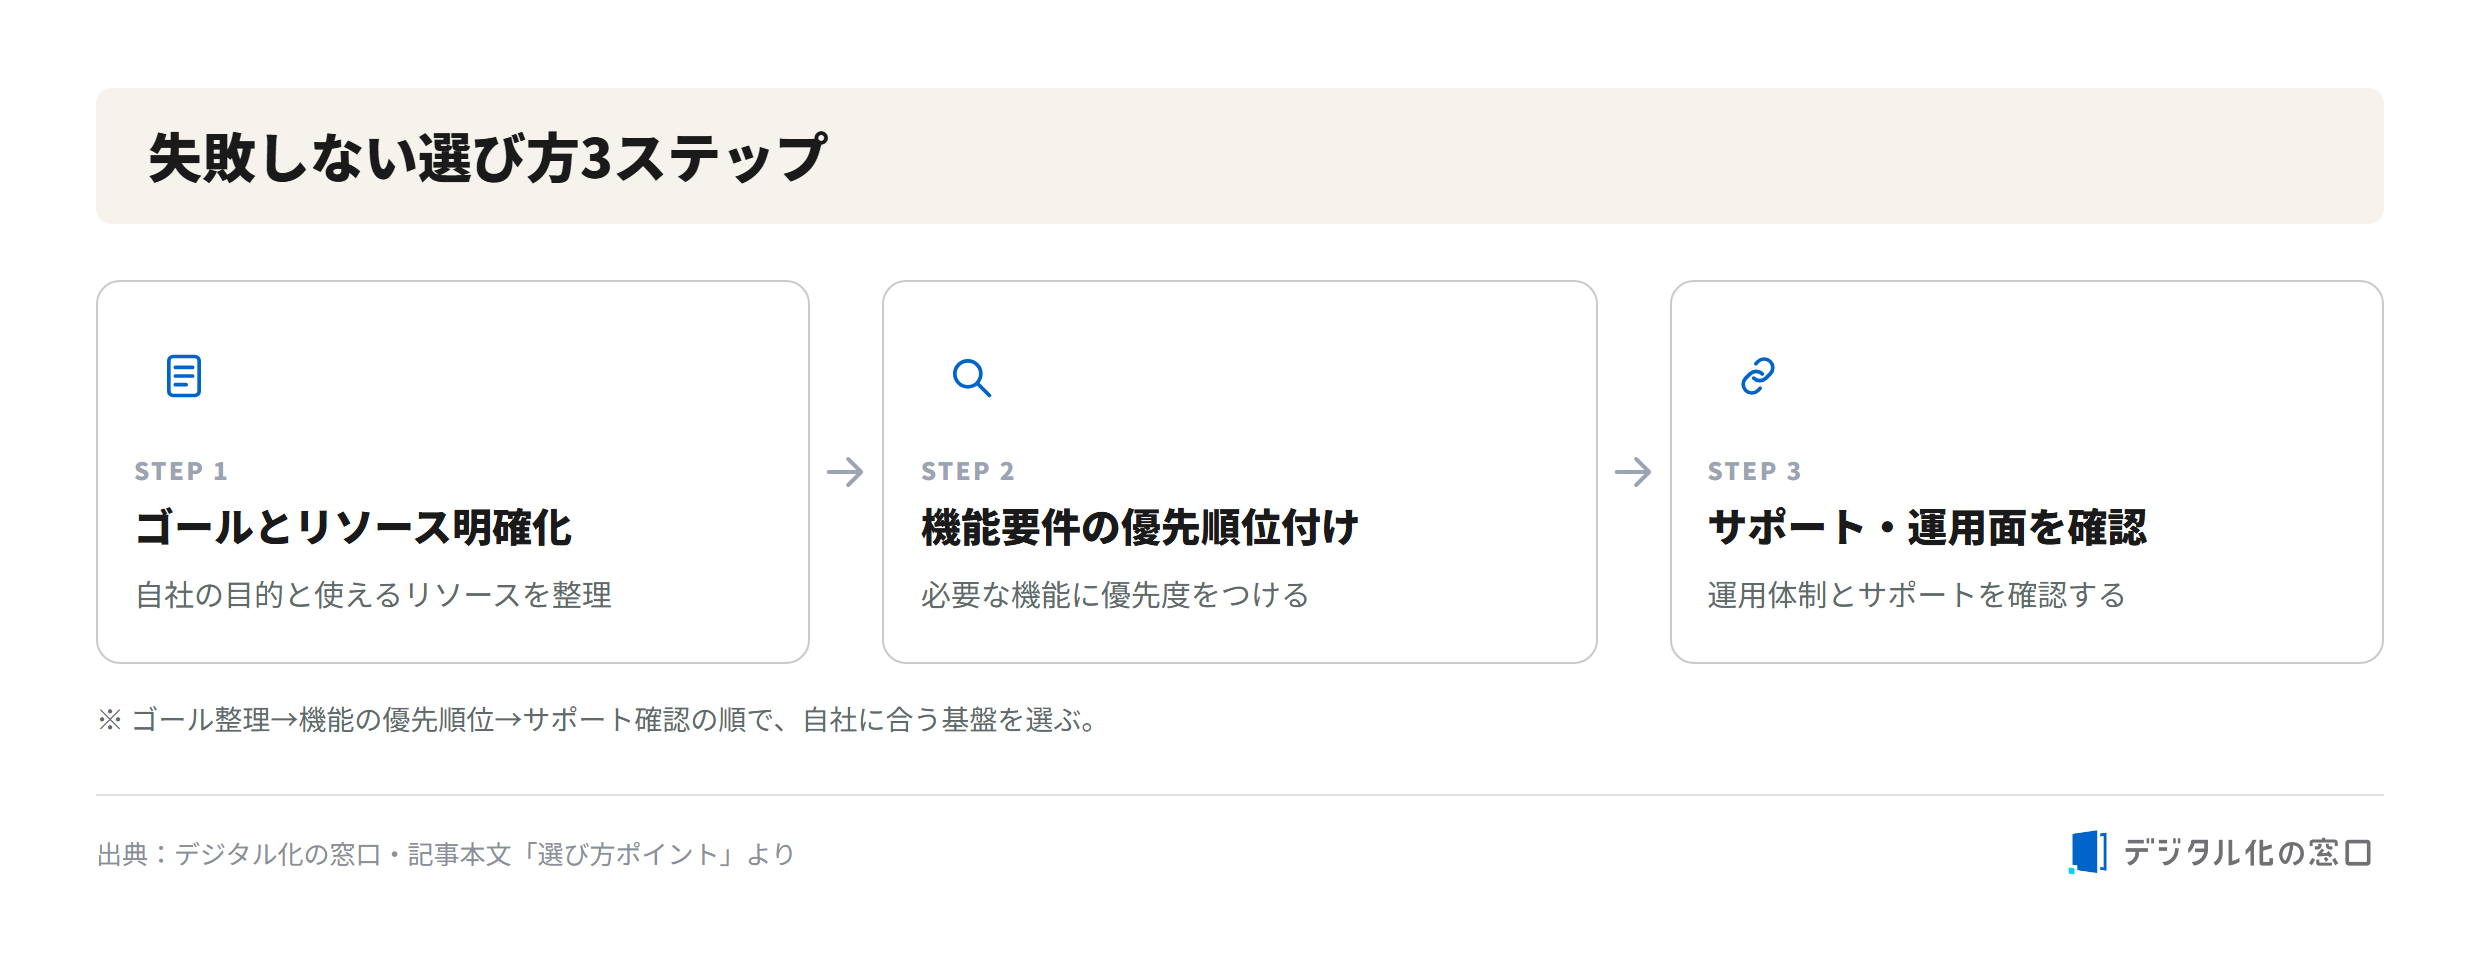The image size is (2480, 970).
Task: Click the title 失敗しない選び方3ステップ
Action: (x=488, y=158)
